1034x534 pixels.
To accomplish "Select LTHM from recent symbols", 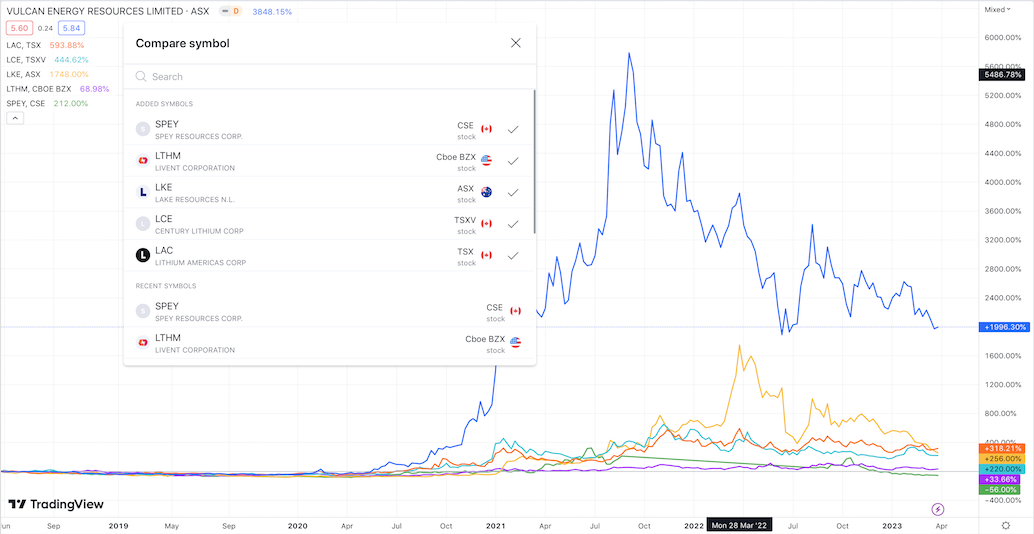I will (x=328, y=344).
